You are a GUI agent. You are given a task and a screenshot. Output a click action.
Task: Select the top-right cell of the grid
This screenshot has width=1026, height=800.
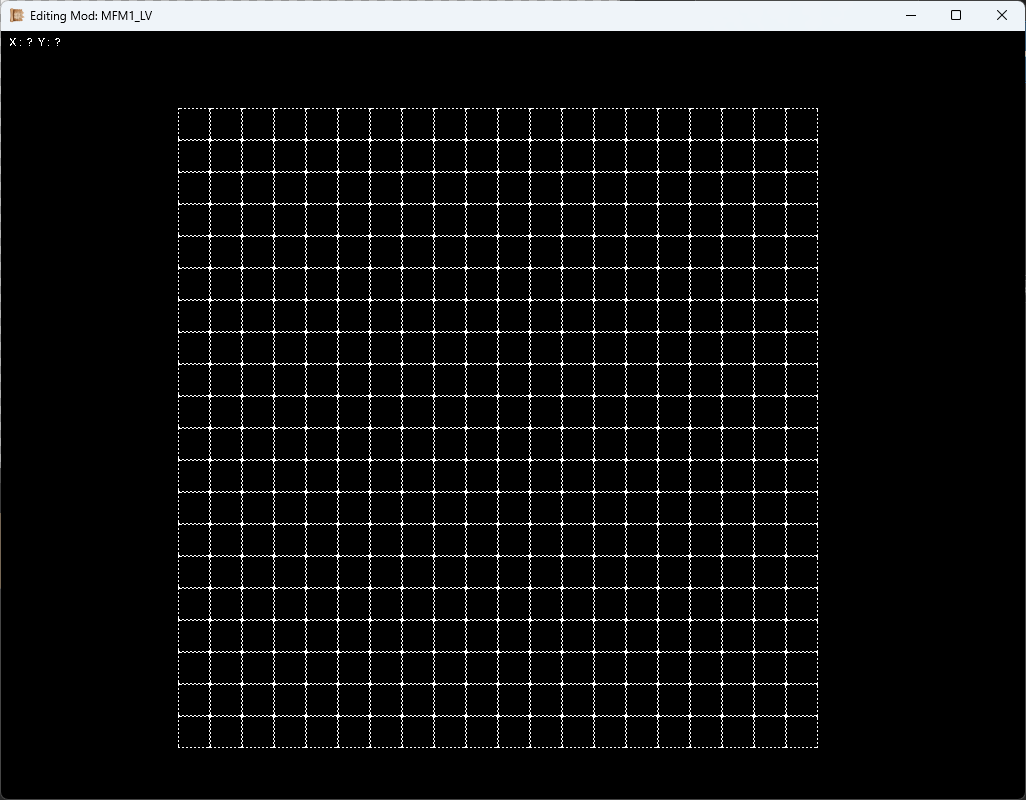(802, 124)
